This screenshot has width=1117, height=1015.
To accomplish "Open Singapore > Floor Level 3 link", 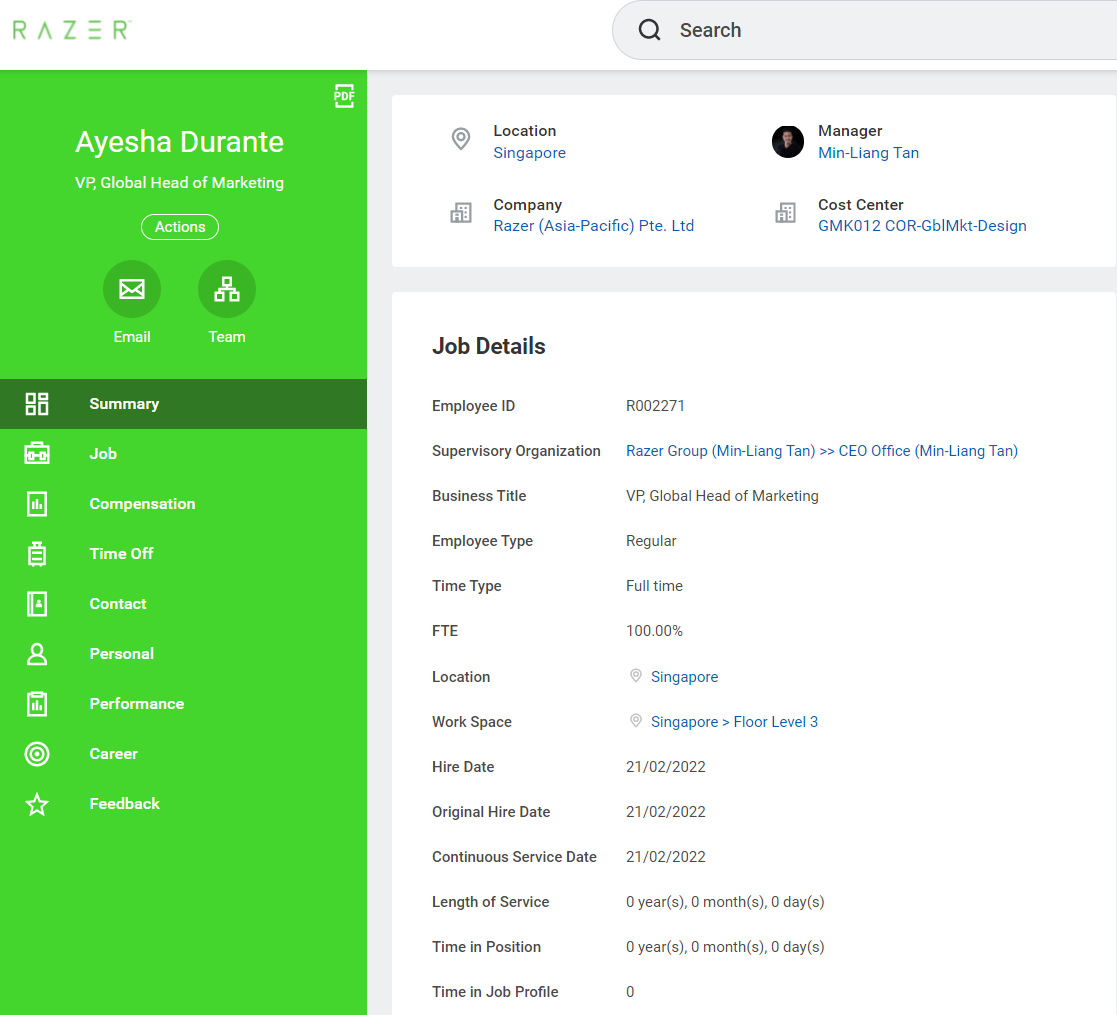I will tap(734, 722).
